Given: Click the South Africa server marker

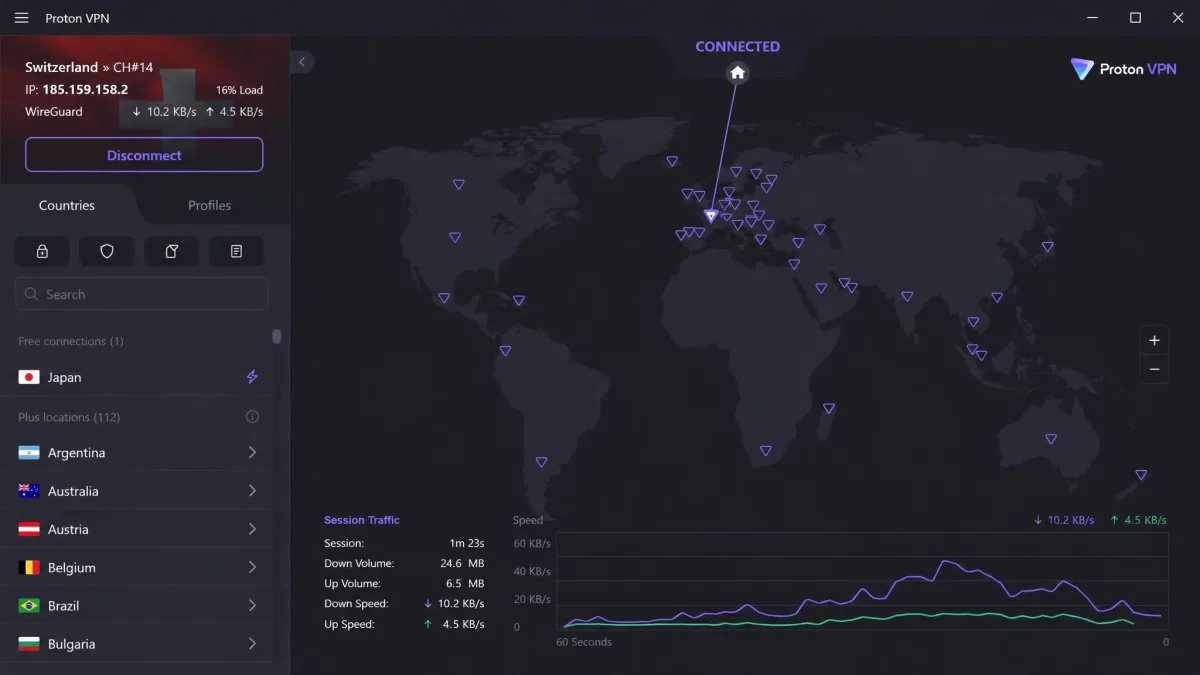Looking at the screenshot, I should [766, 451].
